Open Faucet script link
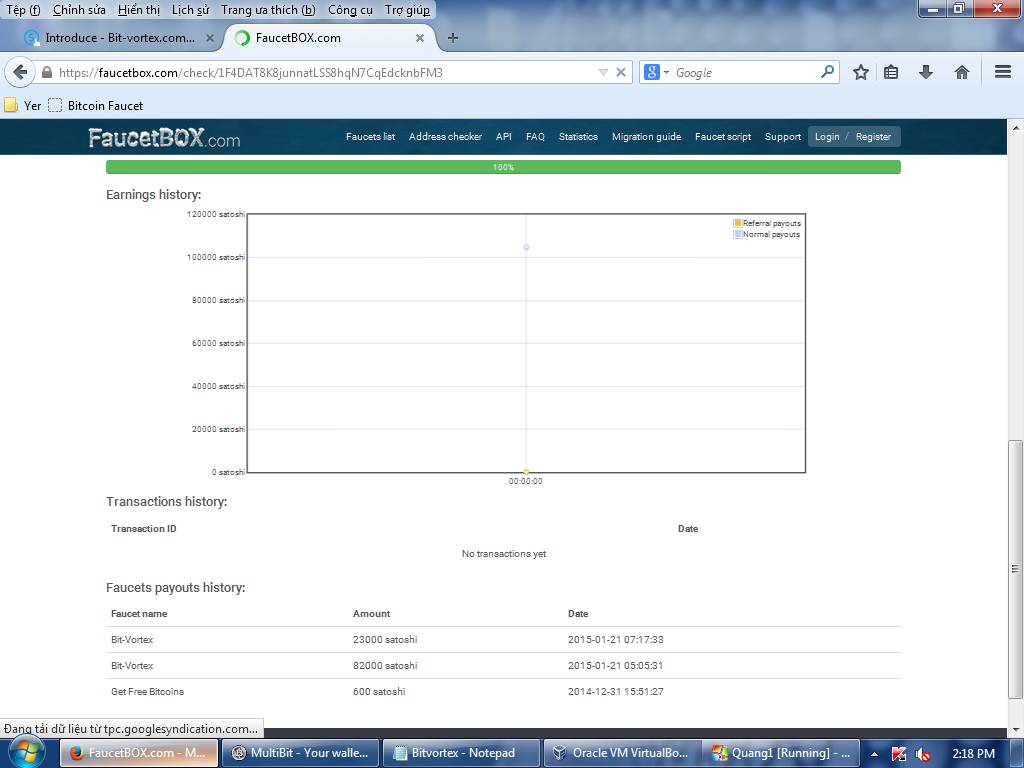 click(x=723, y=136)
